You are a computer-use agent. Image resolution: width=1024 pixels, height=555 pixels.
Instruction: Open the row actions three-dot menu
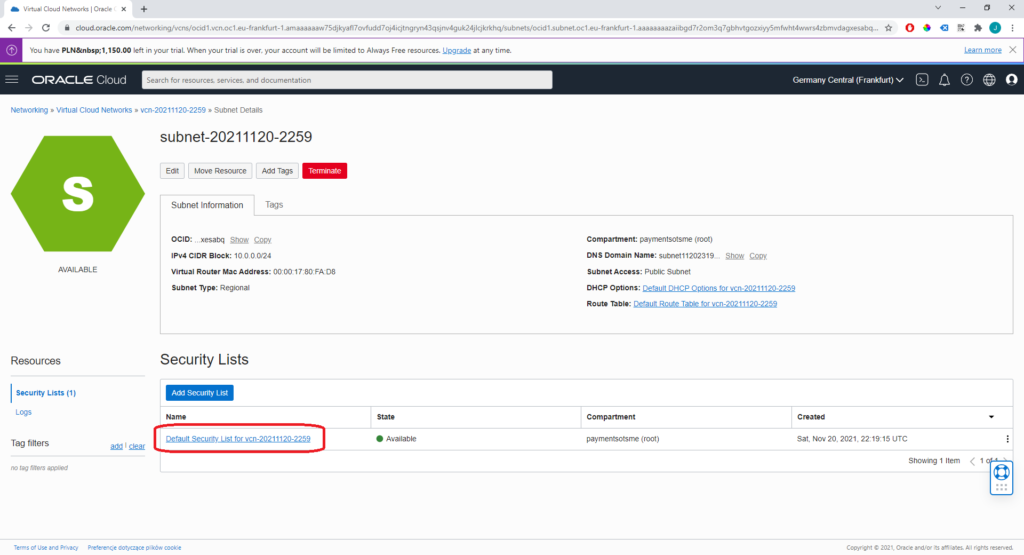click(1007, 439)
